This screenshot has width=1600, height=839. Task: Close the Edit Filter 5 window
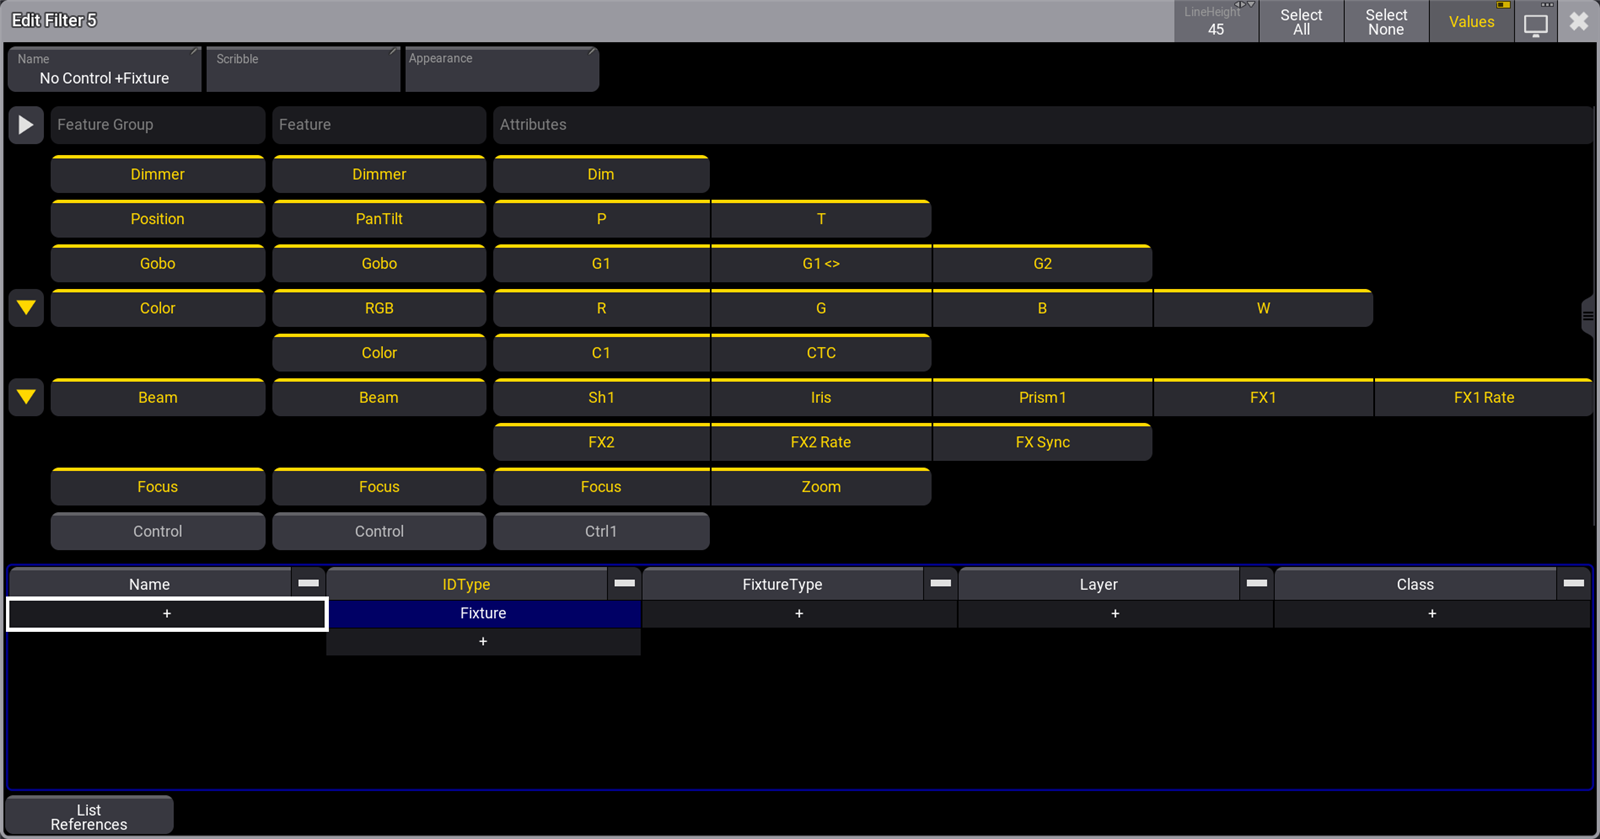[x=1579, y=22]
